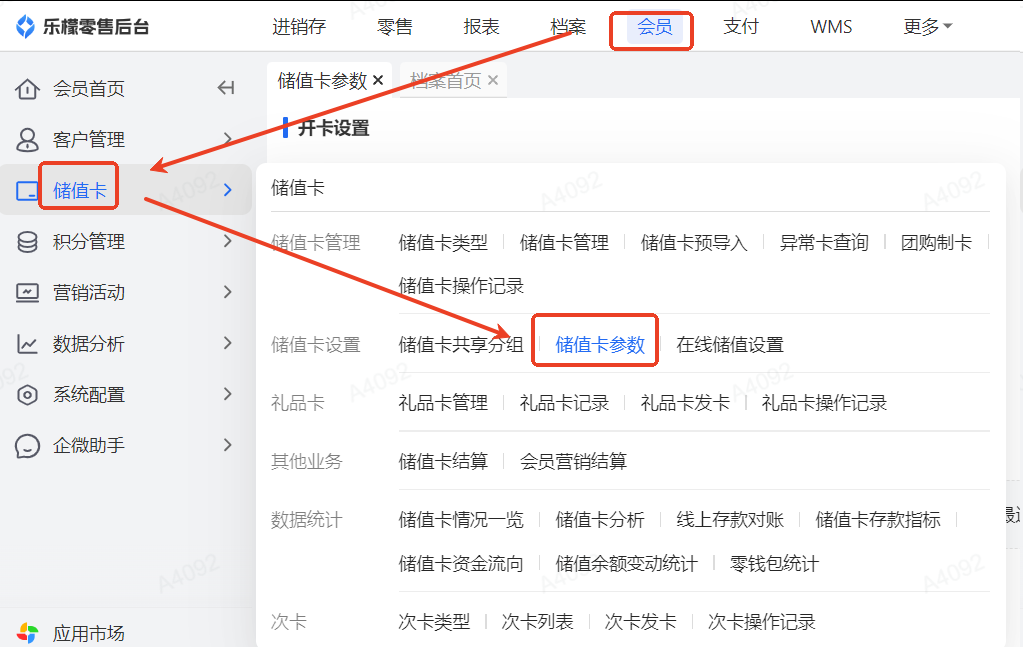Open 储值卡操作记录 link
This screenshot has height=647, width=1023.
(x=461, y=286)
